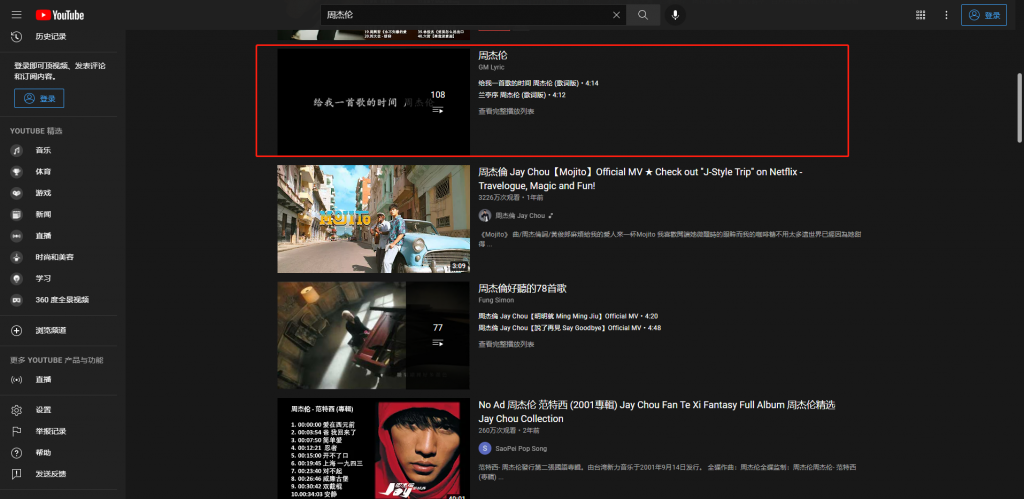Open the YouTube apps grid
1024x499 pixels.
(x=920, y=15)
